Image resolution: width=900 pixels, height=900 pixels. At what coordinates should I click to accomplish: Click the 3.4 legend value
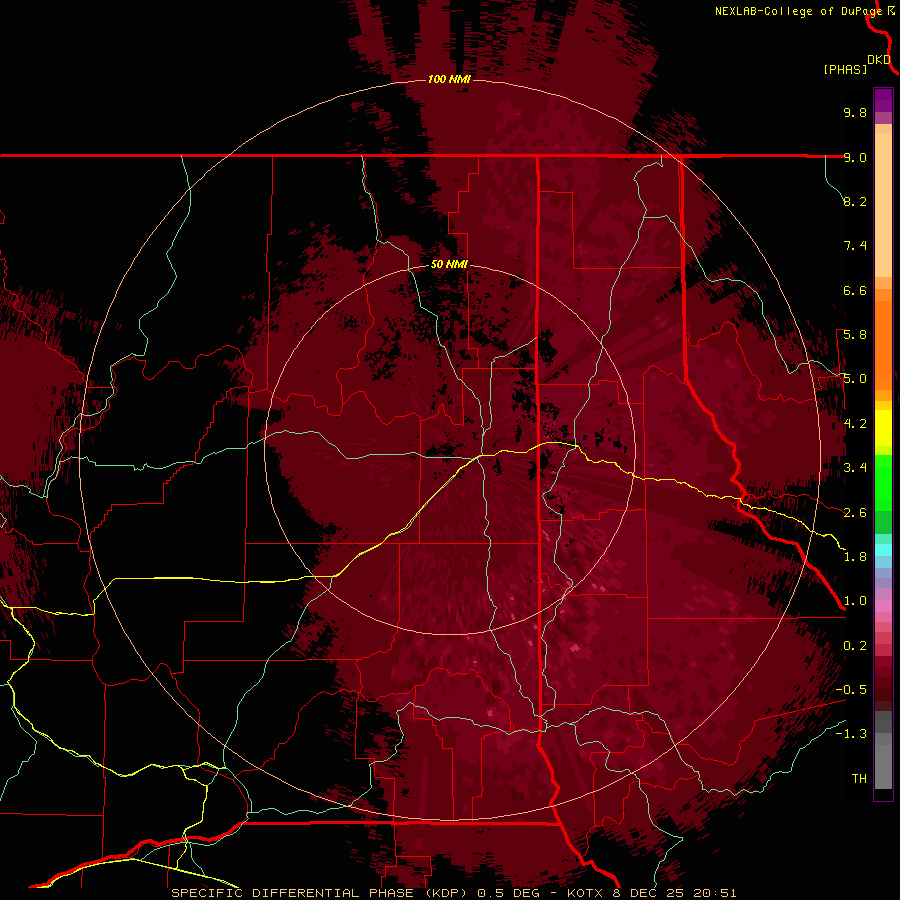(x=855, y=468)
